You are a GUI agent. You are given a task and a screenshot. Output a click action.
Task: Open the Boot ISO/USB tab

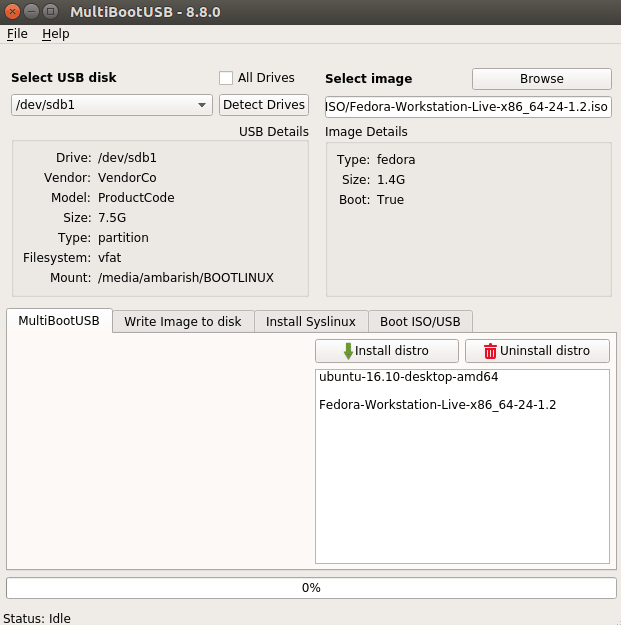(x=420, y=321)
